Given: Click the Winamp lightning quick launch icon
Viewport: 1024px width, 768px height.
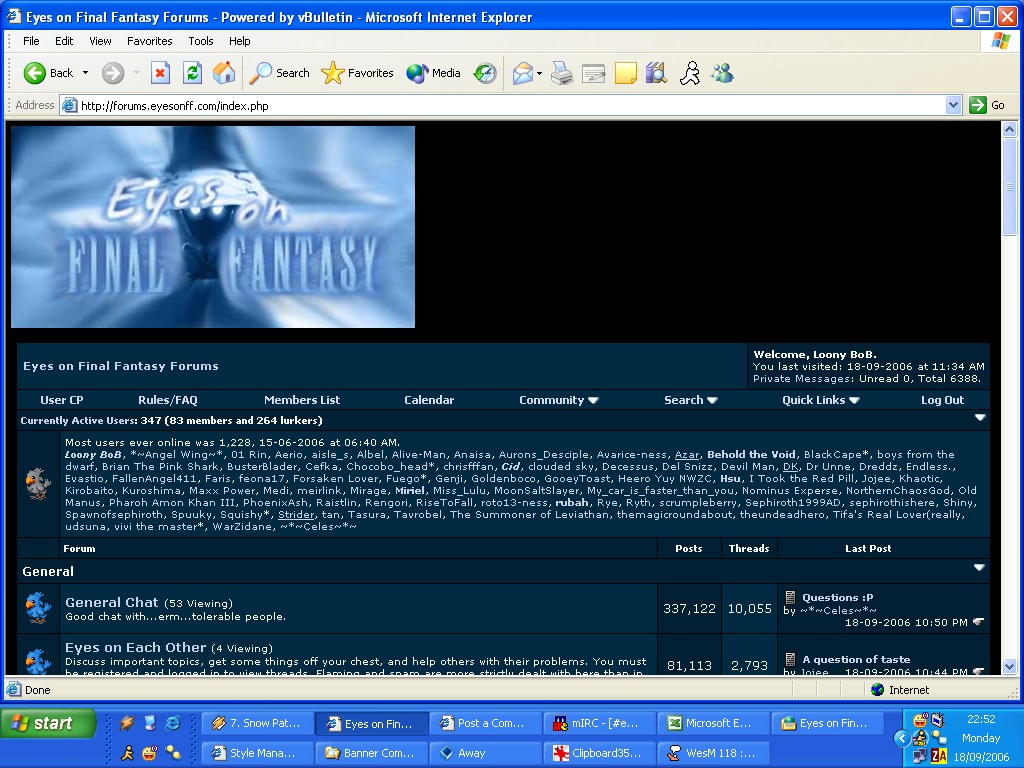Looking at the screenshot, I should [x=127, y=723].
